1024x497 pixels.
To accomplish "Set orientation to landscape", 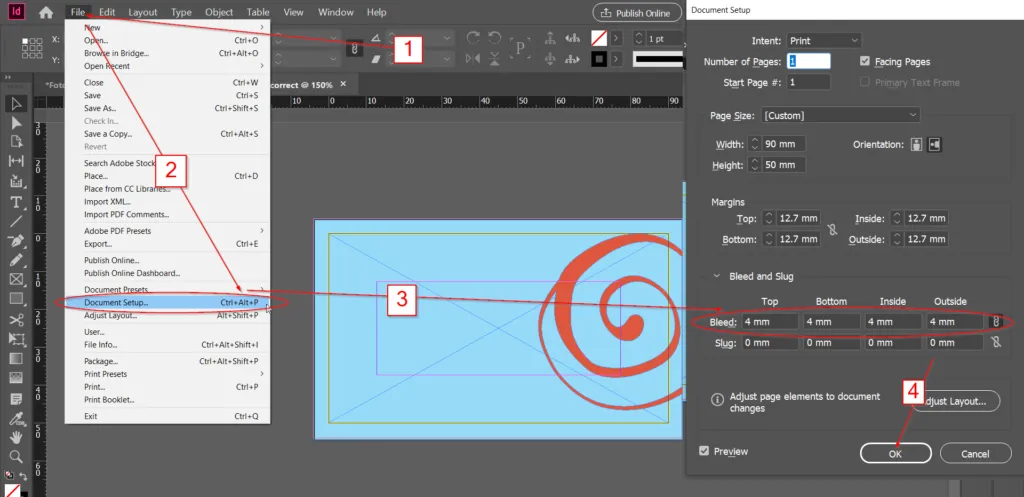I will click(x=934, y=145).
